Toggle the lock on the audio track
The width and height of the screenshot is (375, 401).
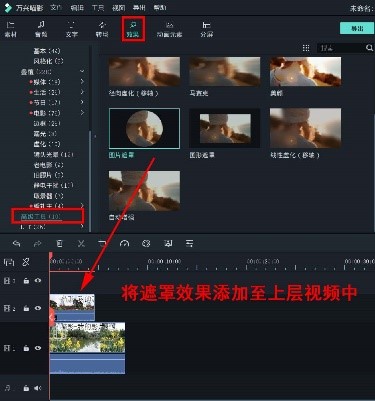click(x=26, y=388)
